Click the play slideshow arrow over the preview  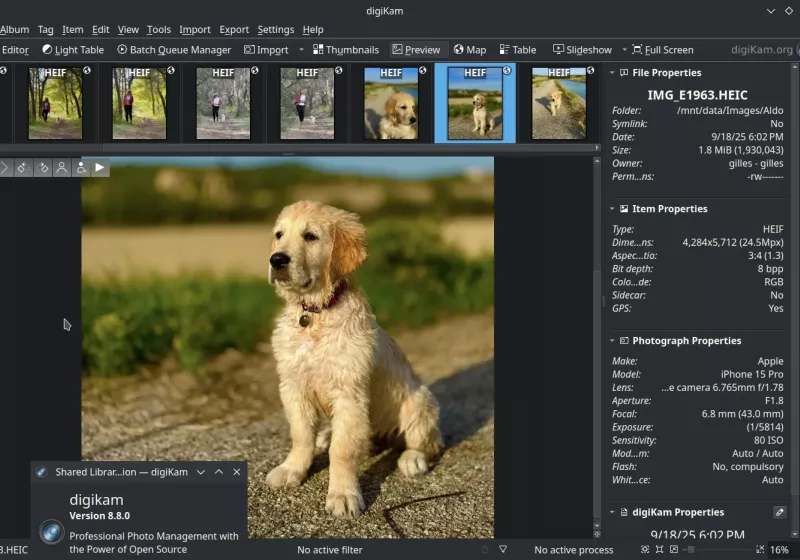point(100,168)
